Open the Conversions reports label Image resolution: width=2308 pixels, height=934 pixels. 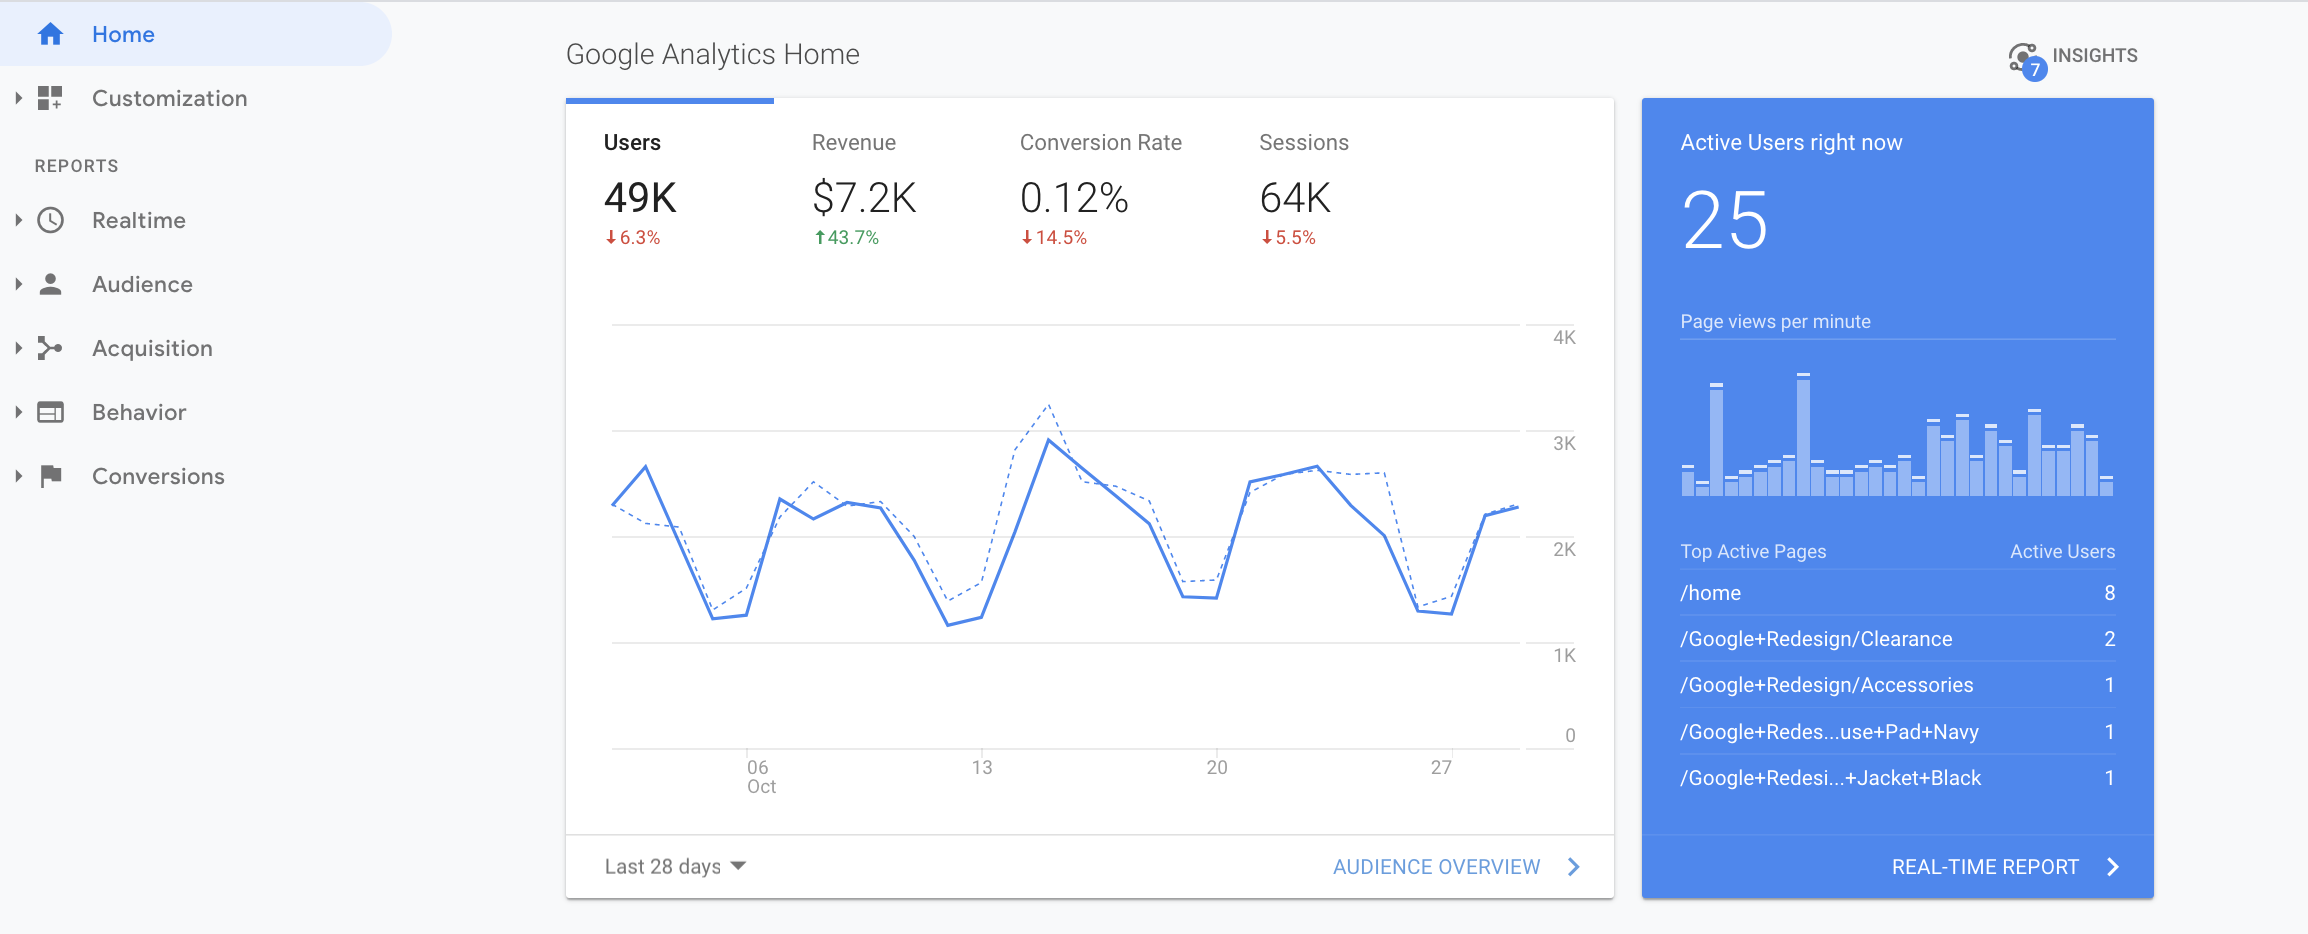(158, 476)
